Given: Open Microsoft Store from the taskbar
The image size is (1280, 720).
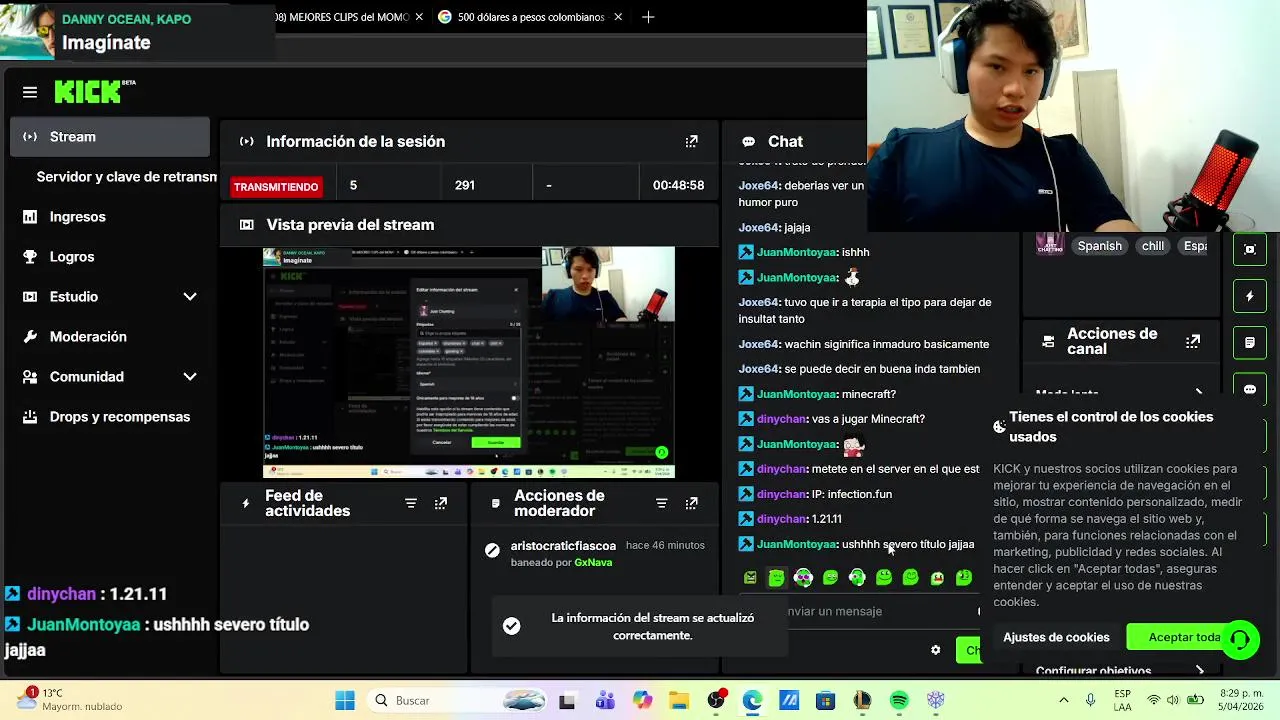Looking at the screenshot, I should click(825, 701).
